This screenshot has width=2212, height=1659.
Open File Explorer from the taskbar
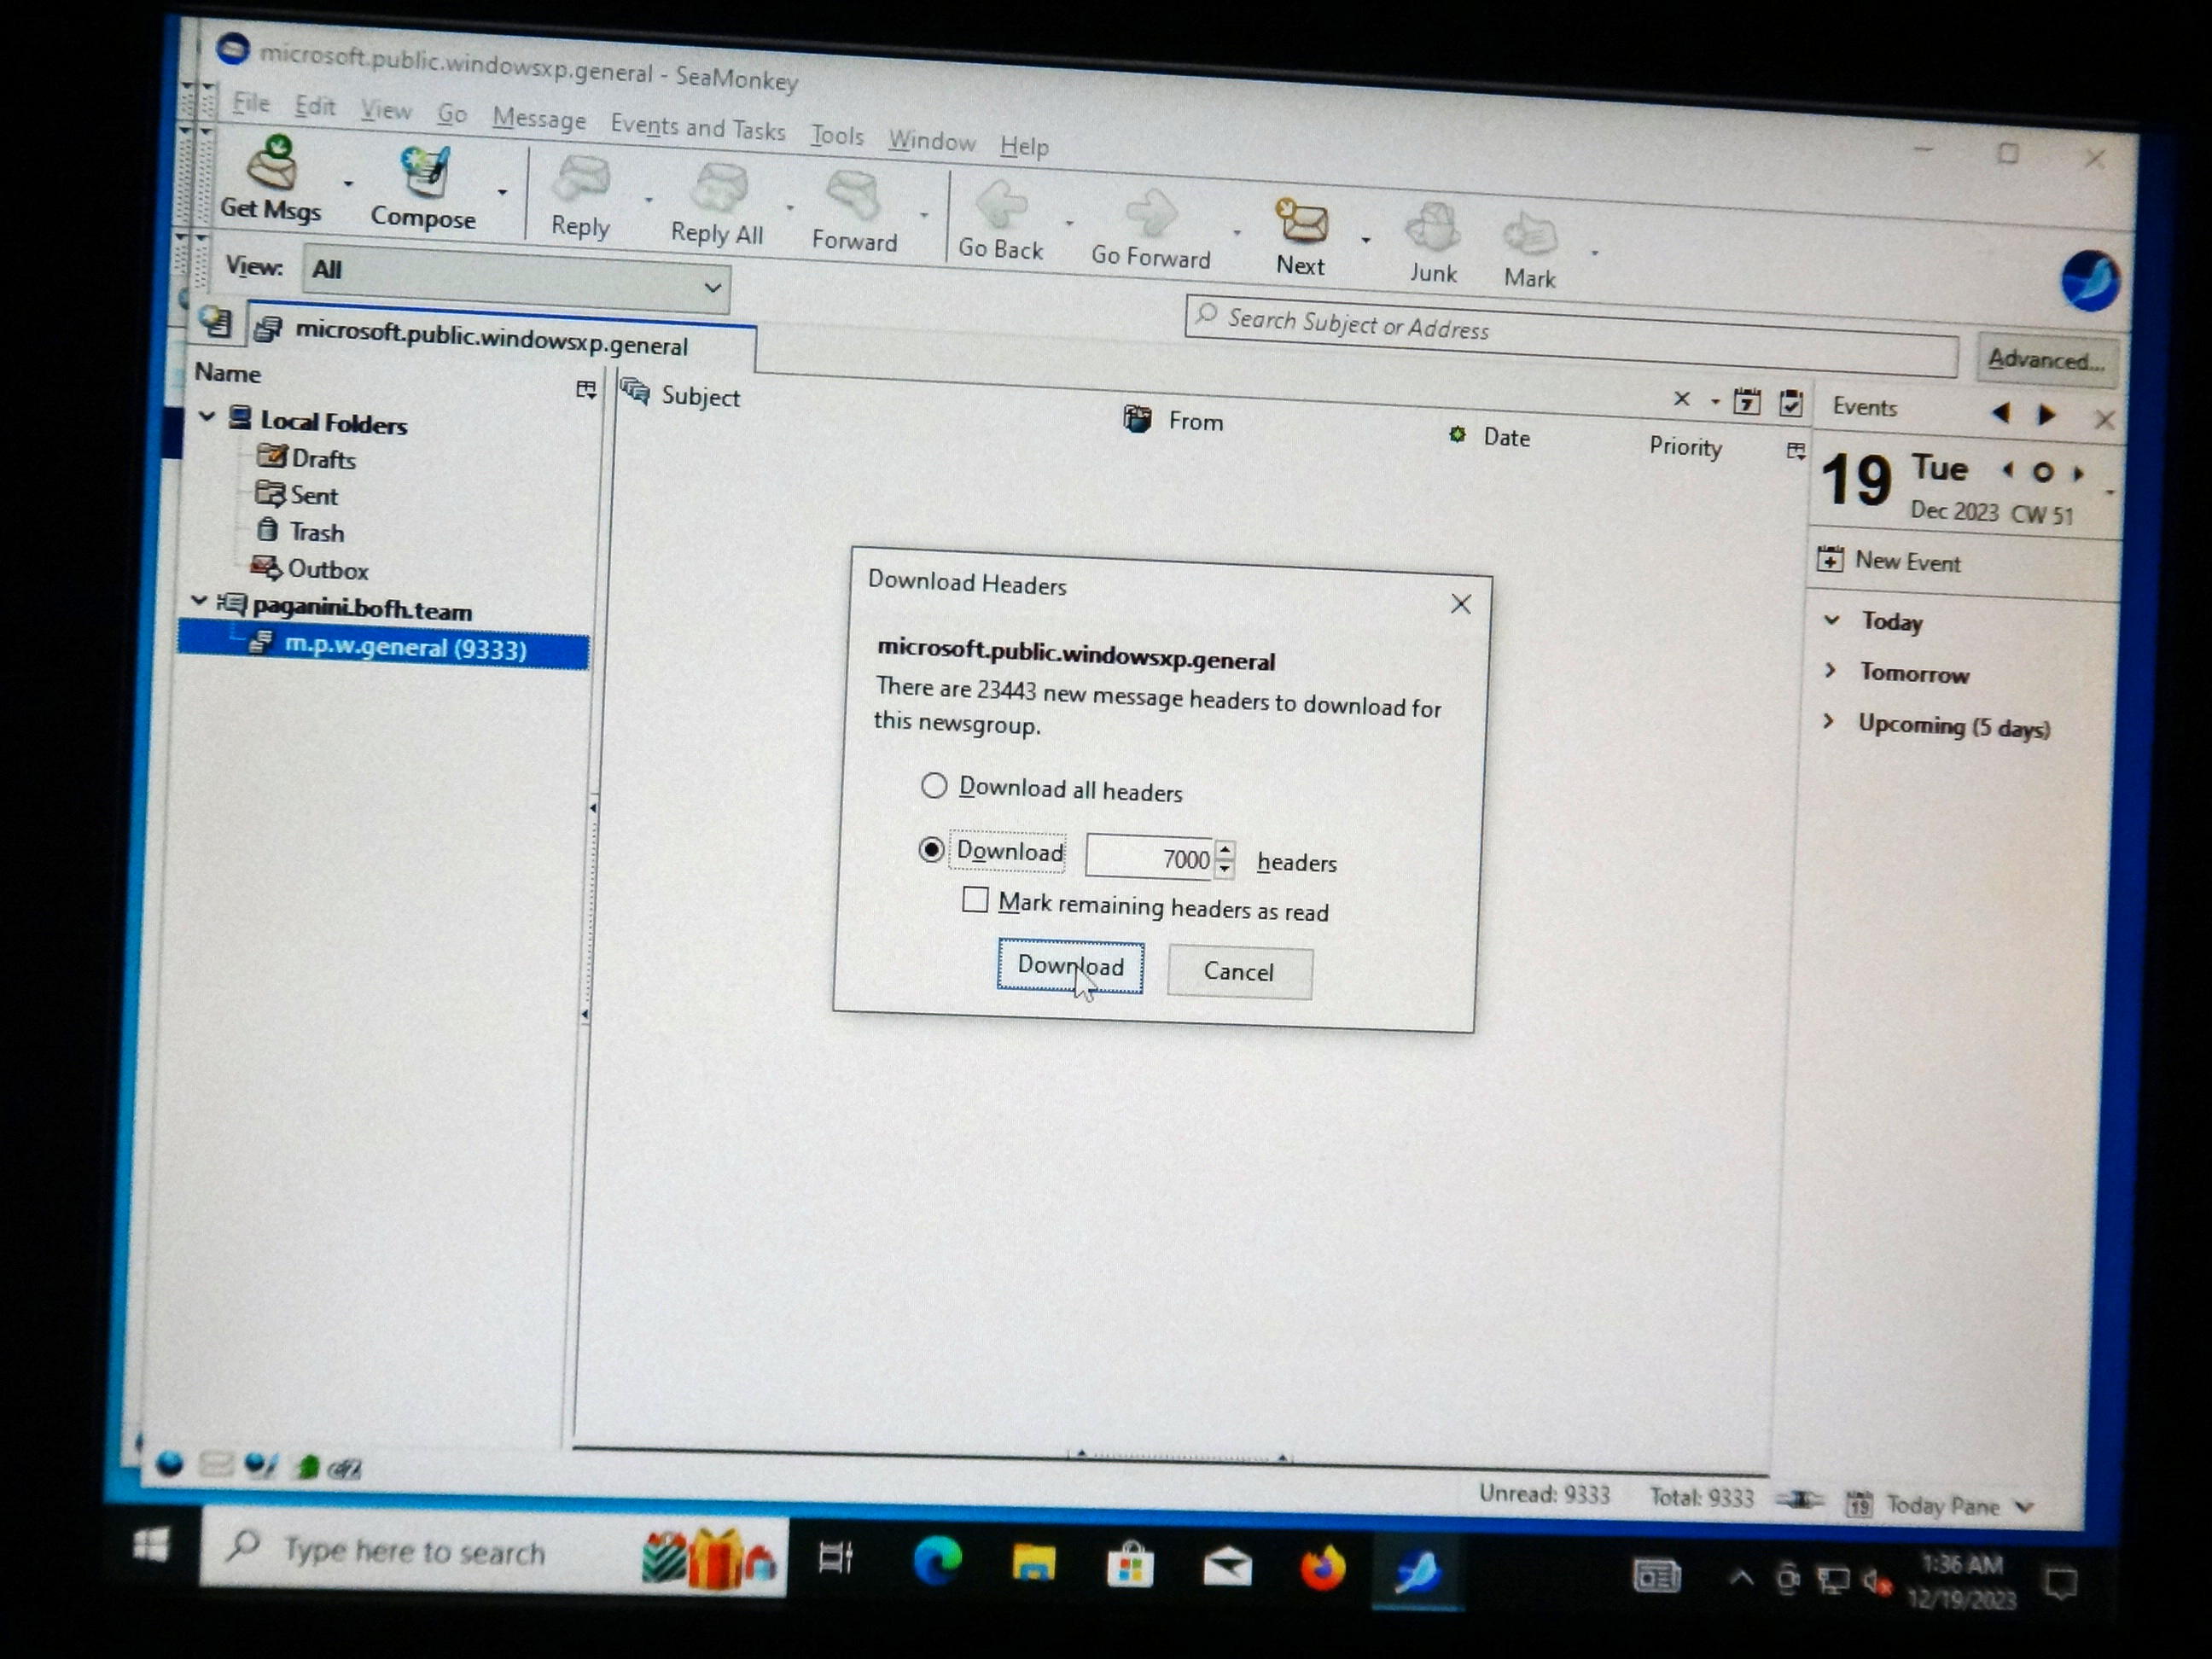tap(1034, 1564)
